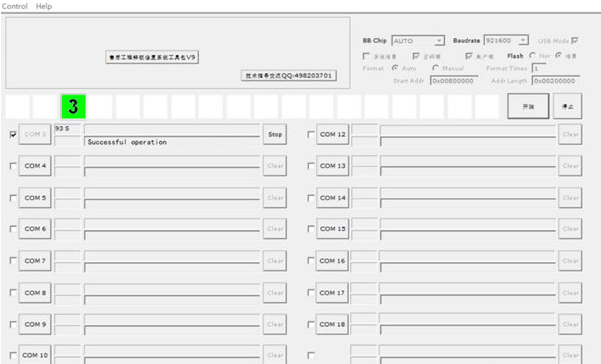Click the 停止 stop button
Image resolution: width=601 pixels, height=364 pixels.
point(567,106)
